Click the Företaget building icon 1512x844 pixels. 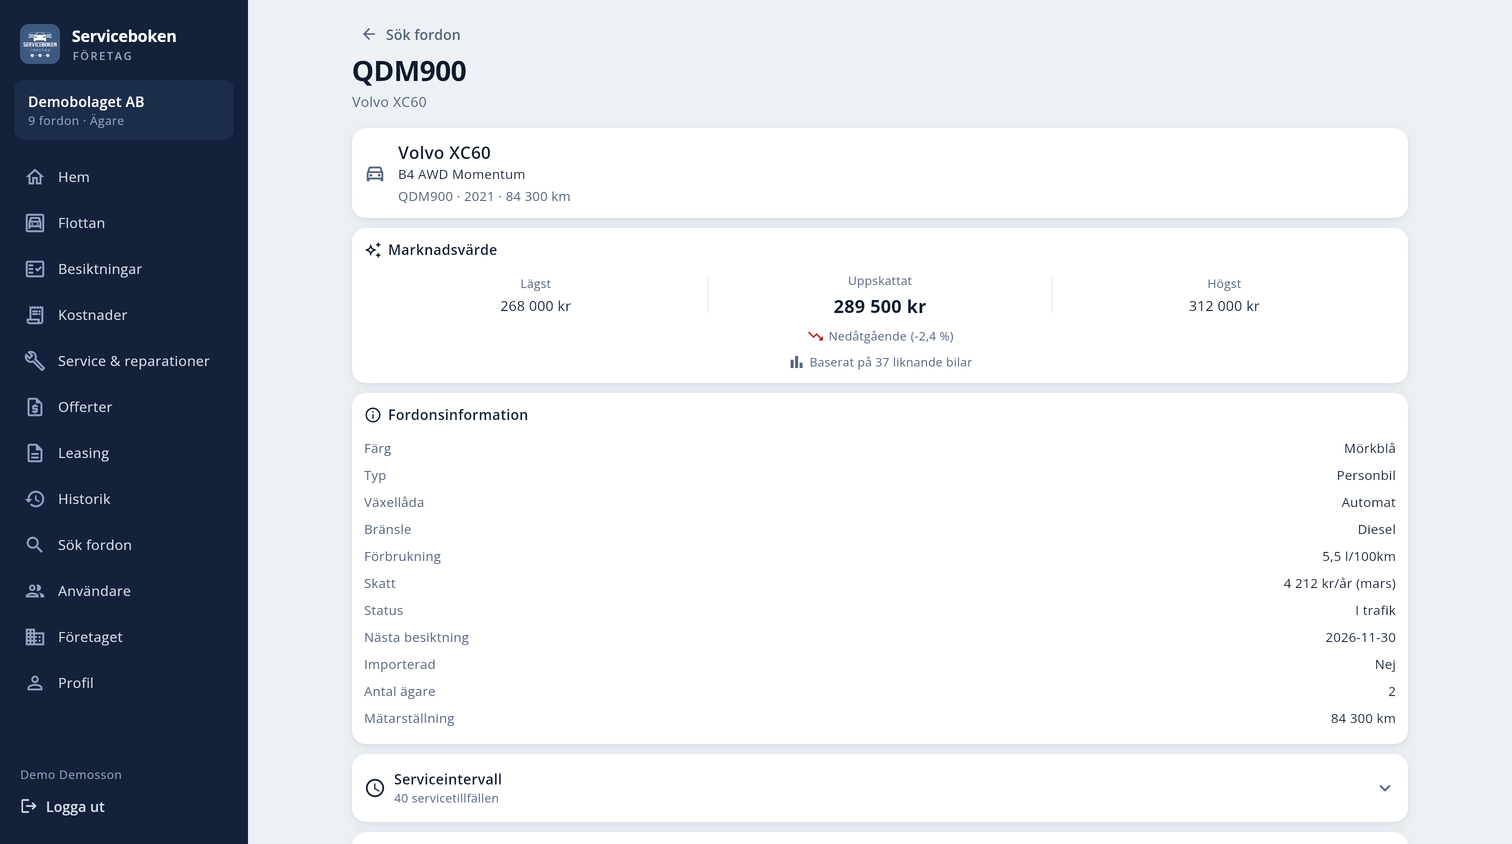[35, 637]
